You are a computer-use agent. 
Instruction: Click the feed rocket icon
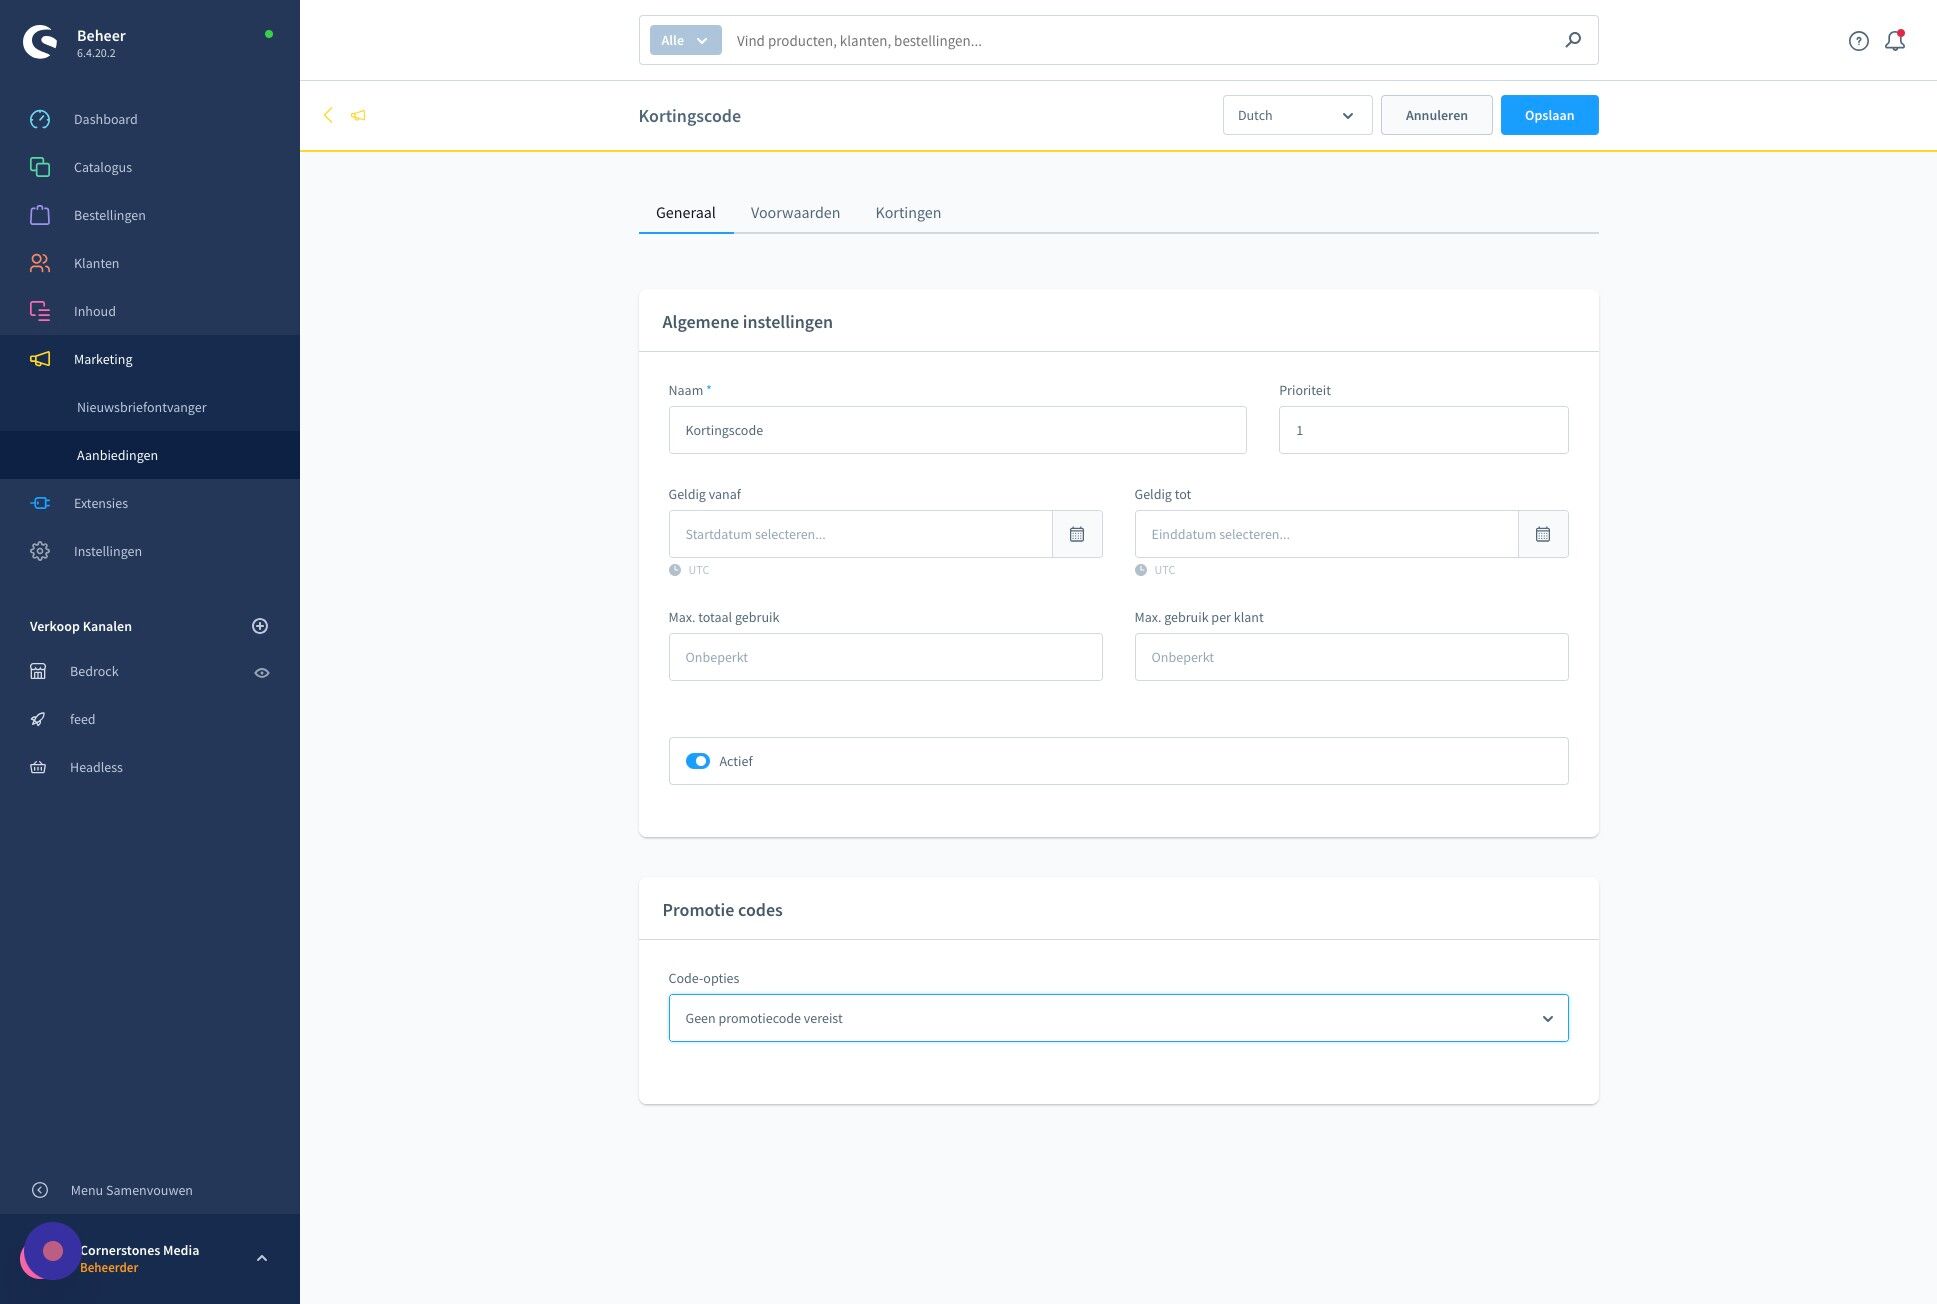coord(38,719)
